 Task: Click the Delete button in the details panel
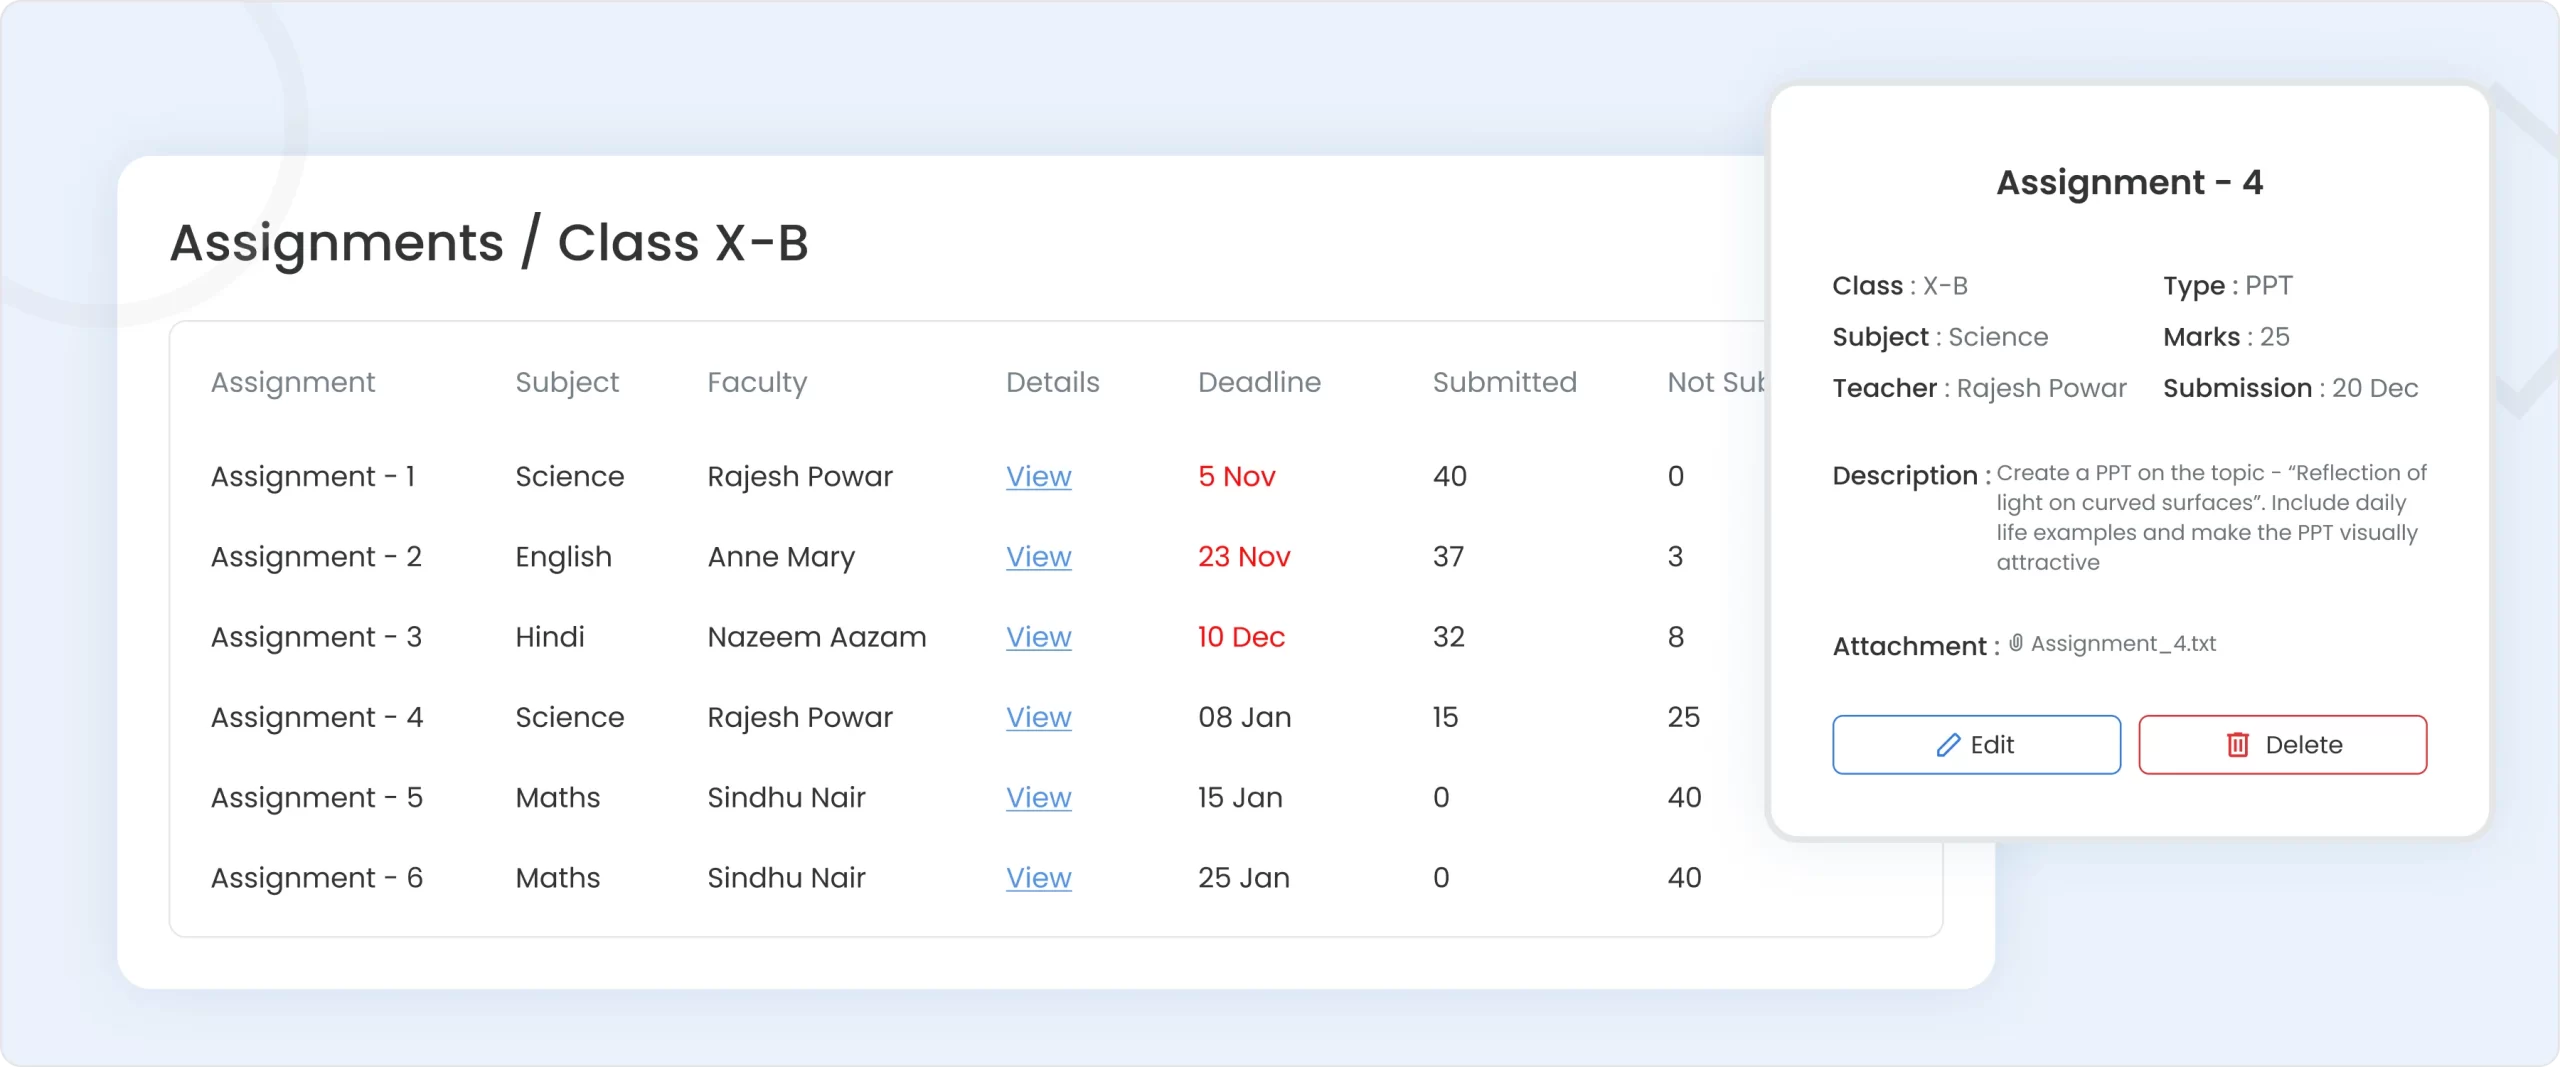click(x=2283, y=744)
